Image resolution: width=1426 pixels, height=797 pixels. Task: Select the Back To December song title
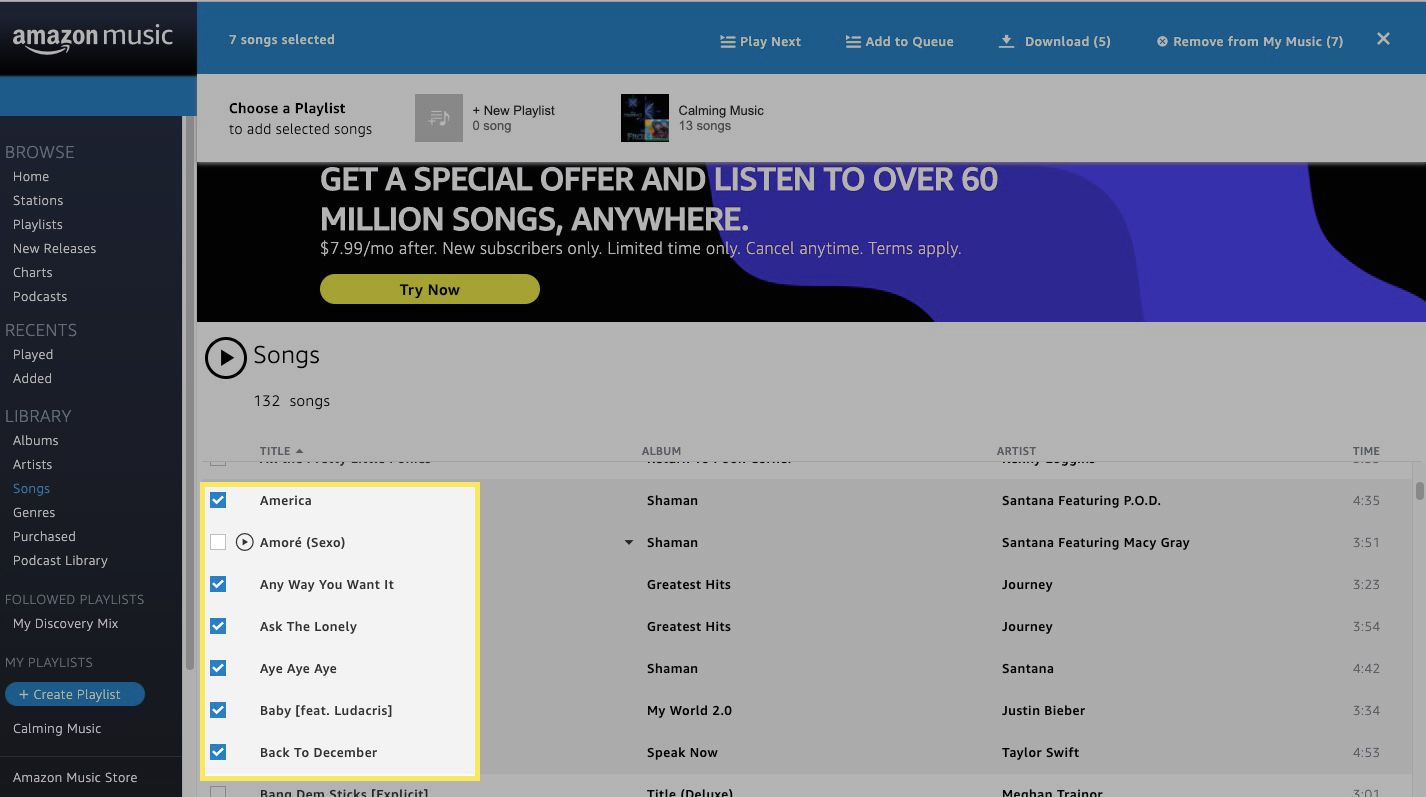click(x=318, y=752)
